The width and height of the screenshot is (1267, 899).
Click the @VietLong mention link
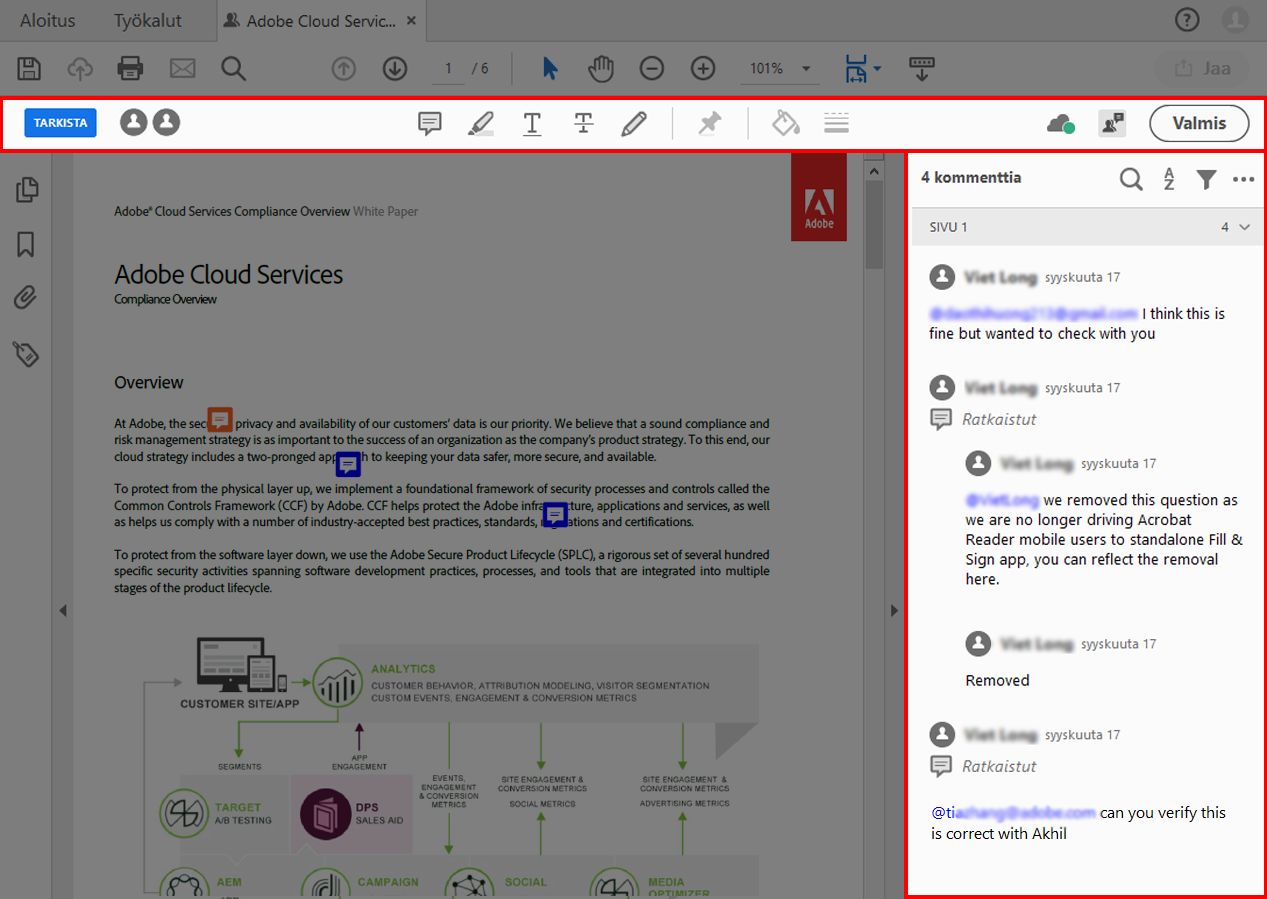1002,499
